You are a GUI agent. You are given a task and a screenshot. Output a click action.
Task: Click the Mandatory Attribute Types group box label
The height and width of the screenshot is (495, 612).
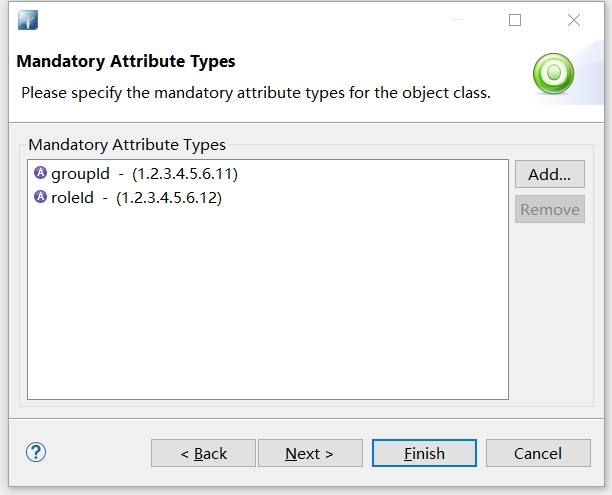pos(127,145)
